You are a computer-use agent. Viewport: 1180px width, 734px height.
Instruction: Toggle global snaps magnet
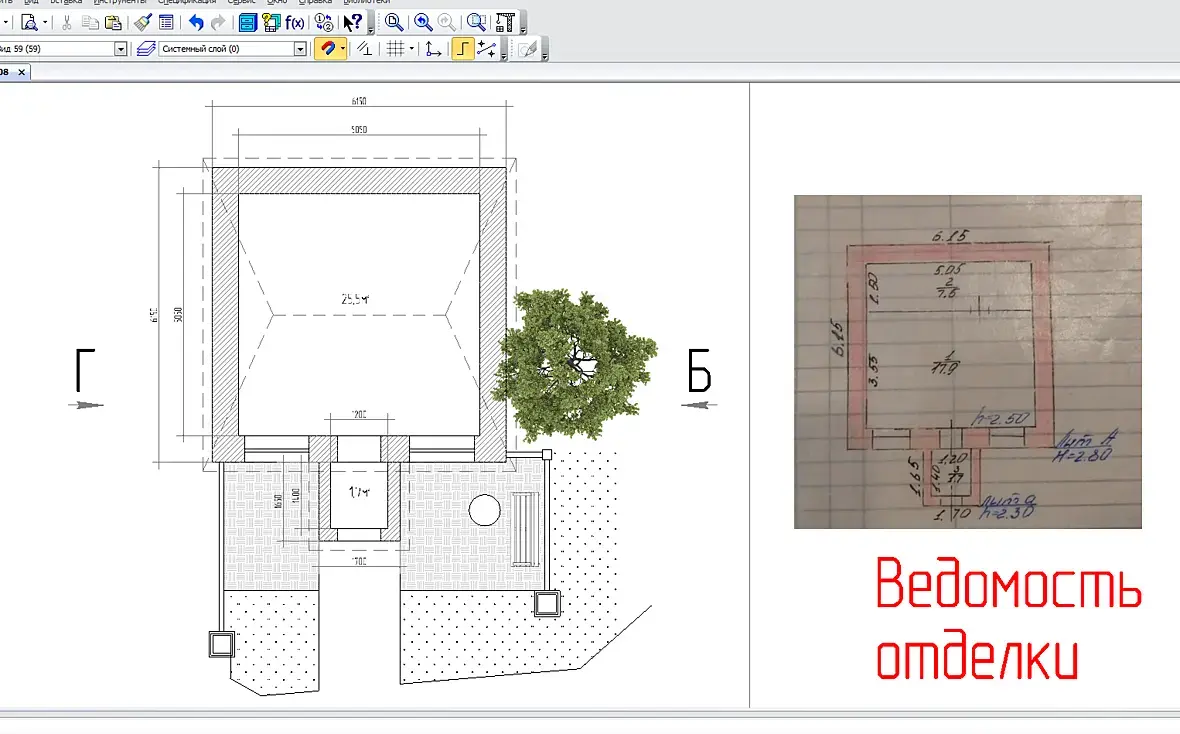click(327, 49)
